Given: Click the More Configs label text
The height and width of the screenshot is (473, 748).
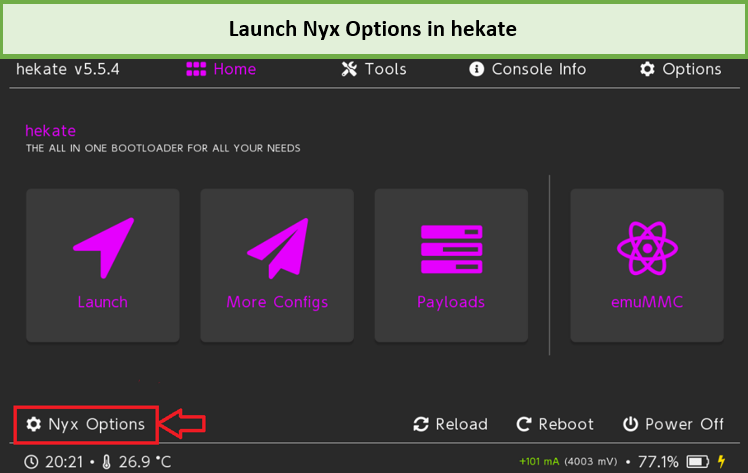Looking at the screenshot, I should 277,302.
